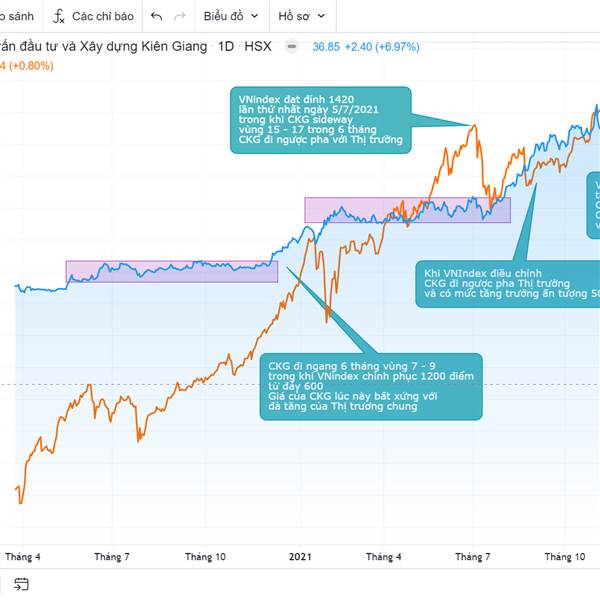Select the 'VNIndex đạt đỉnh 1420' callout note
This screenshot has height=600, width=600.
coord(320,118)
